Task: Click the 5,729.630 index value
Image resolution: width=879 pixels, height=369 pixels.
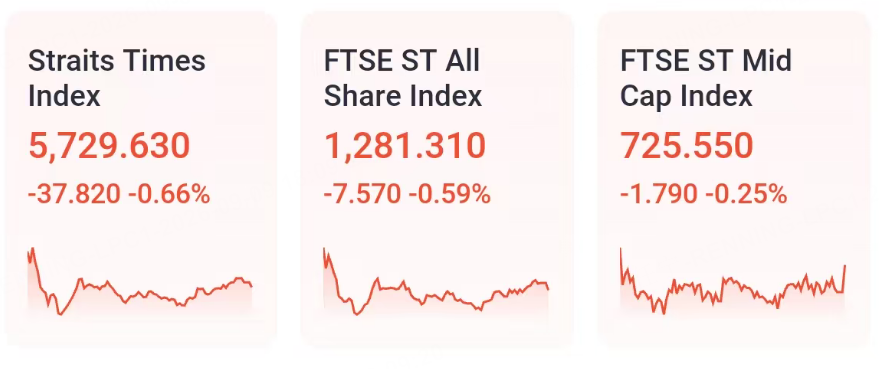Action: coord(109,146)
